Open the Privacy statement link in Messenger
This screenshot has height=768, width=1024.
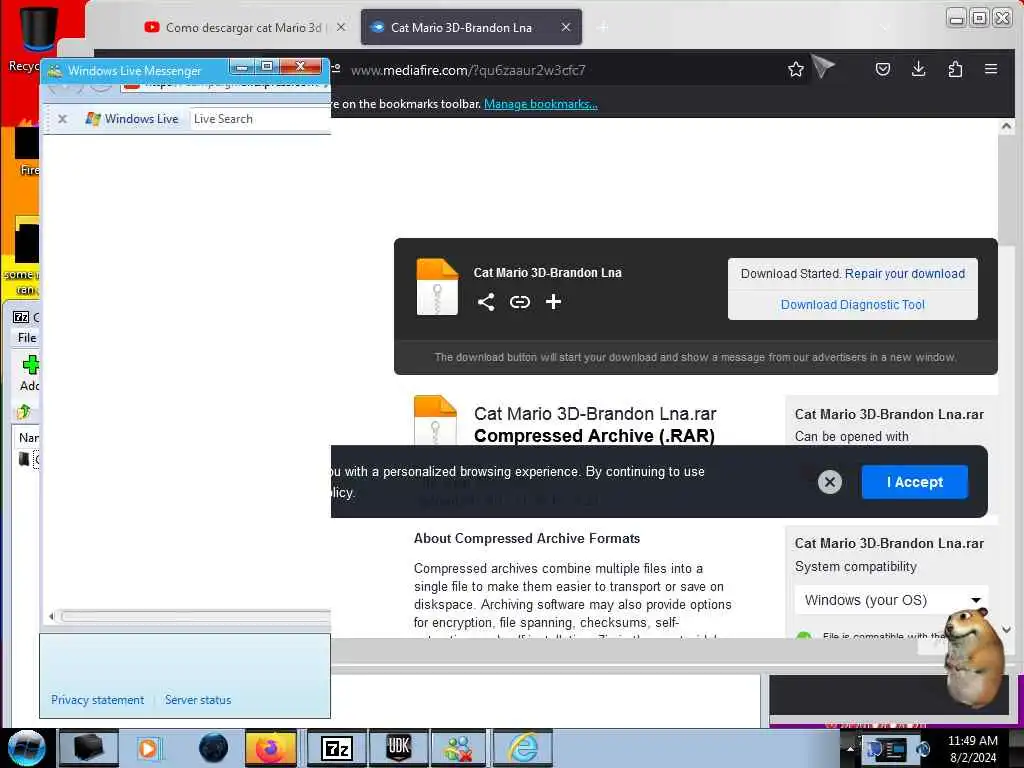tap(97, 699)
